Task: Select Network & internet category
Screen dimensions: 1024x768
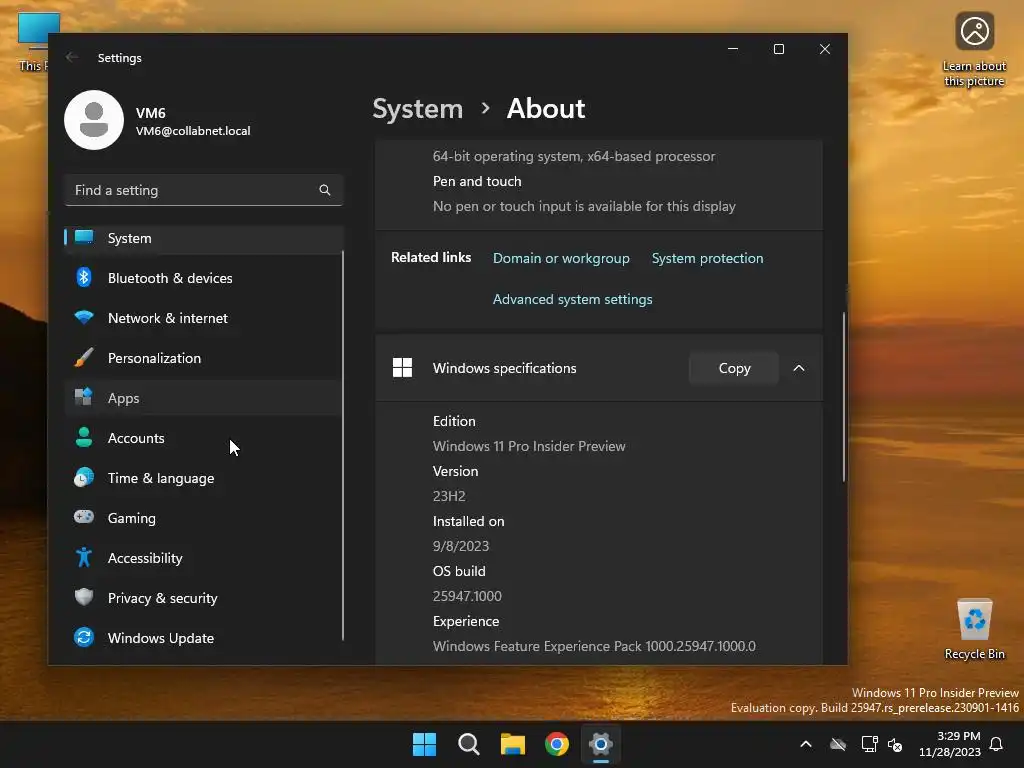Action: pos(204,318)
